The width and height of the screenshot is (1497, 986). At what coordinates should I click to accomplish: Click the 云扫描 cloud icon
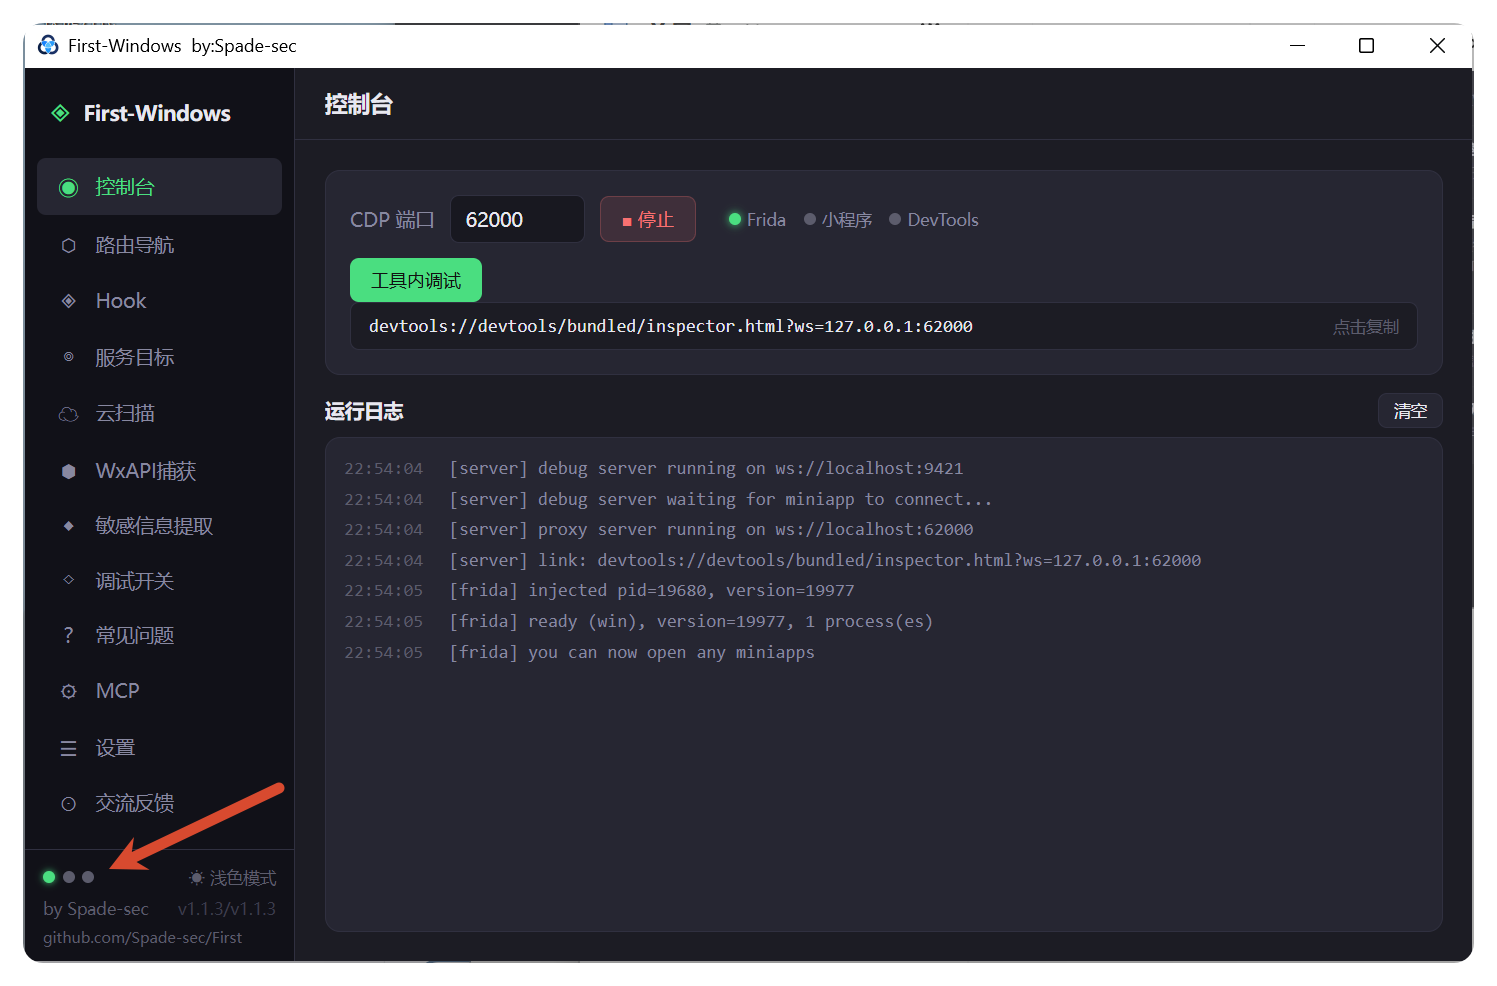[68, 414]
